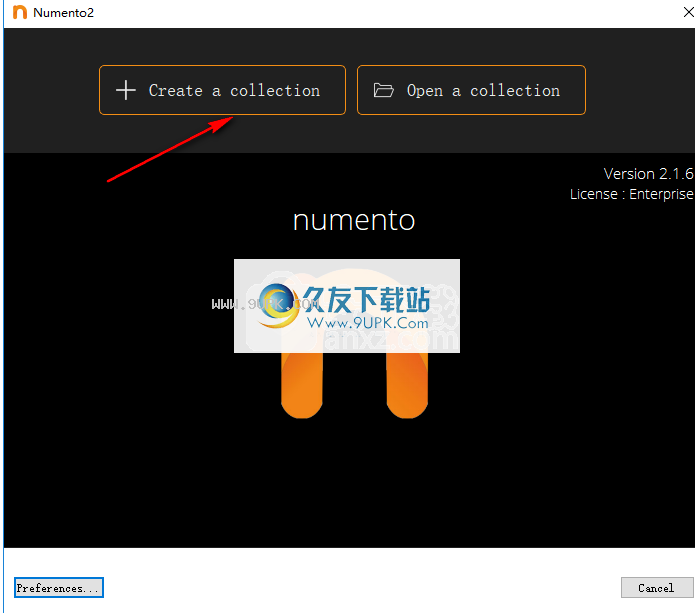Open the Preferences dialog
Screen dimensions: 695x613
click(59, 587)
